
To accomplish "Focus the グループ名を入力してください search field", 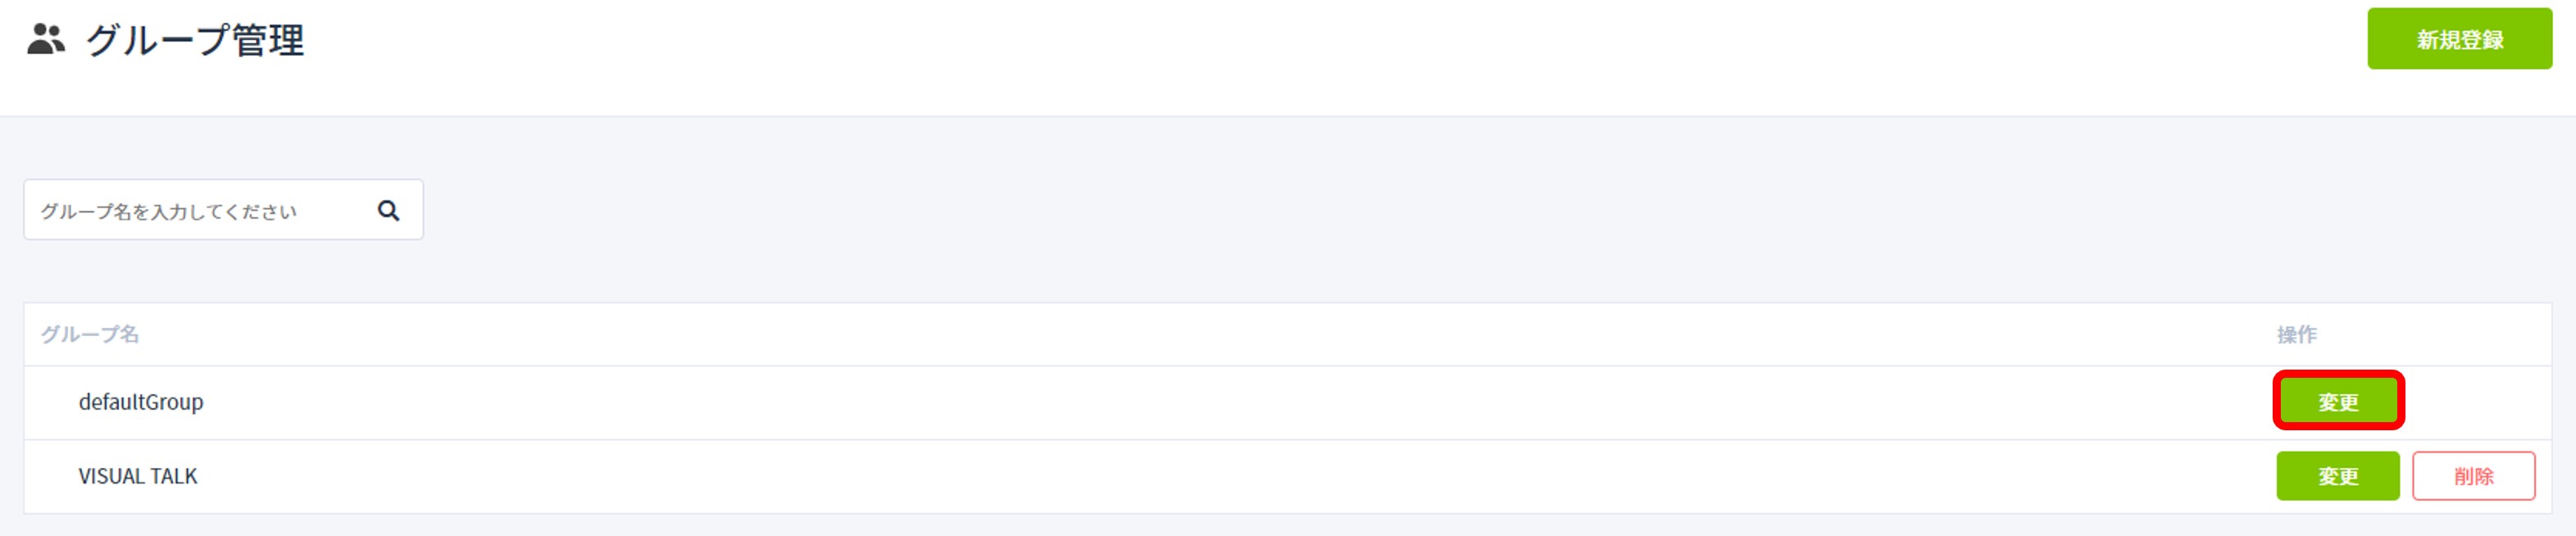I will point(223,210).
